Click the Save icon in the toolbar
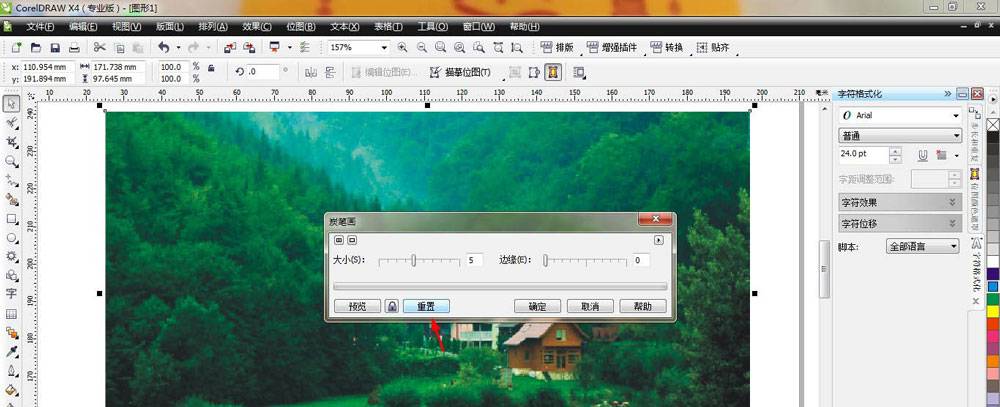 (55, 47)
